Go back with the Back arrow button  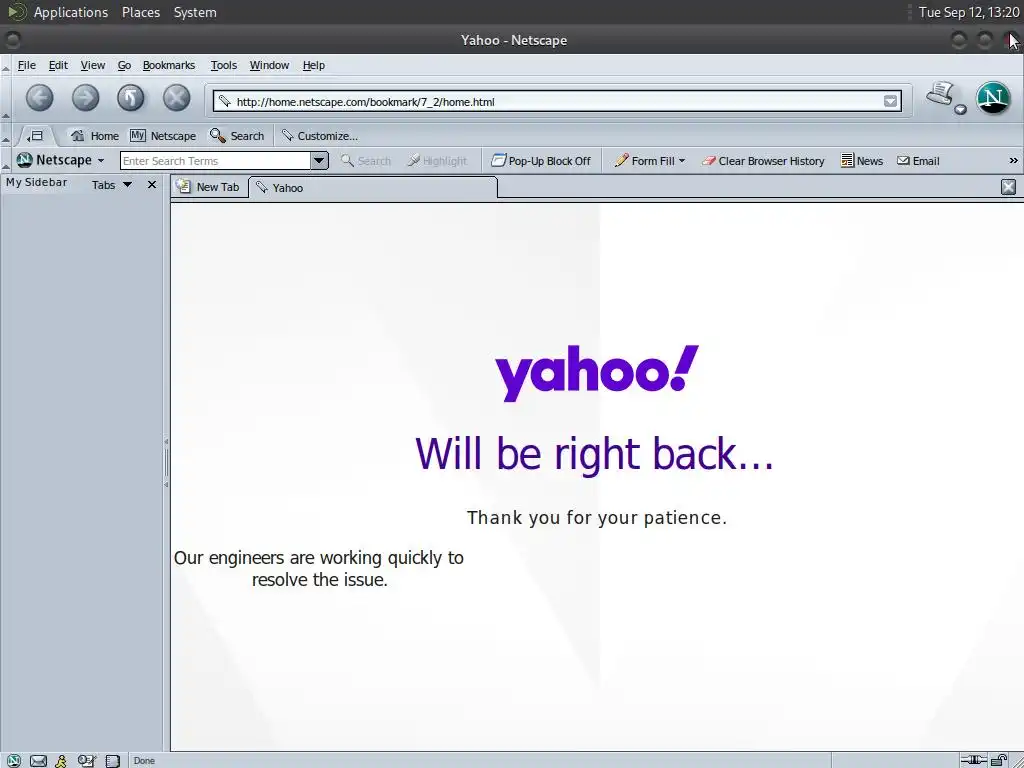click(x=40, y=99)
